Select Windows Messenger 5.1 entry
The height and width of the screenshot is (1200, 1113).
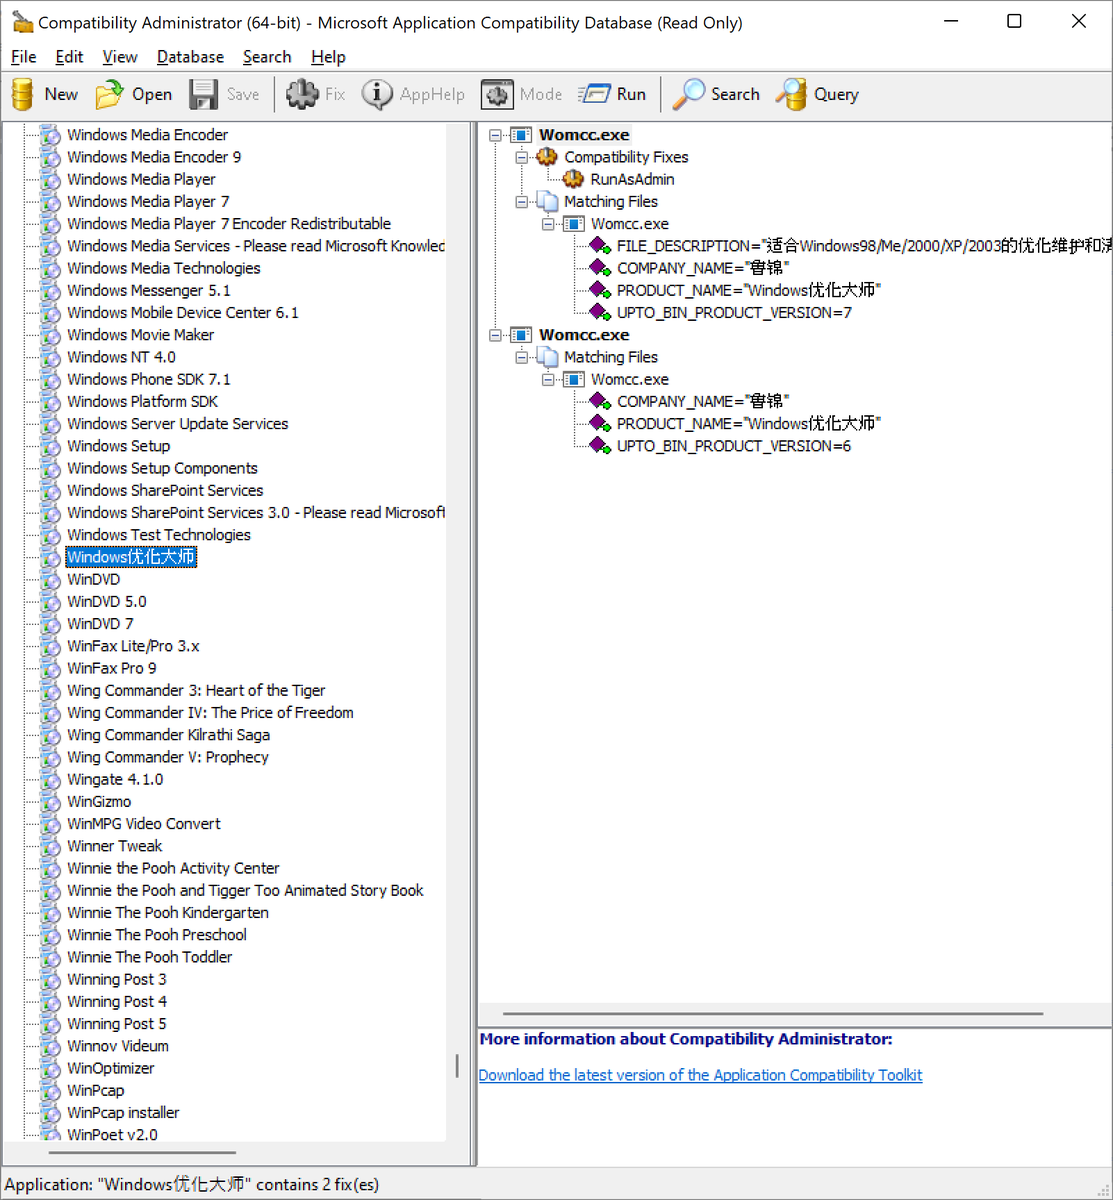[149, 290]
